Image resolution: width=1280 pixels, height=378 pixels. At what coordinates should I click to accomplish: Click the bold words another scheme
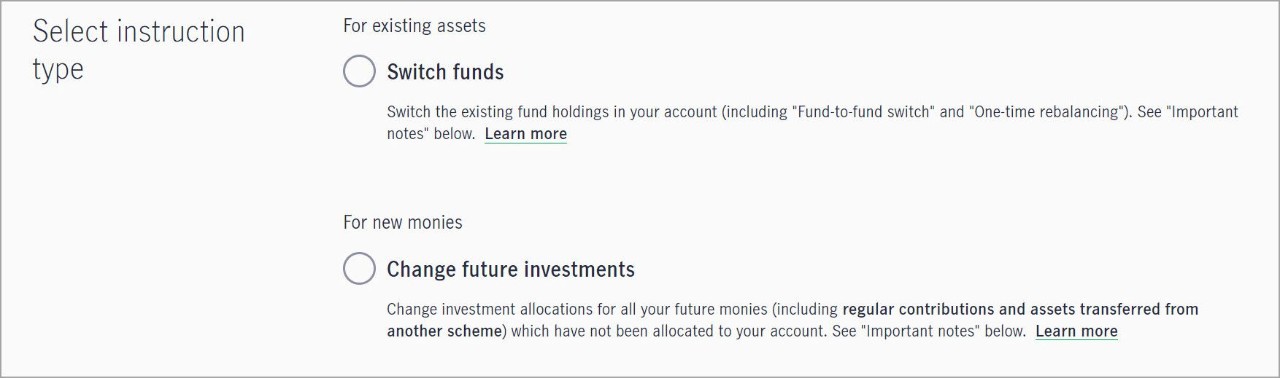[444, 331]
